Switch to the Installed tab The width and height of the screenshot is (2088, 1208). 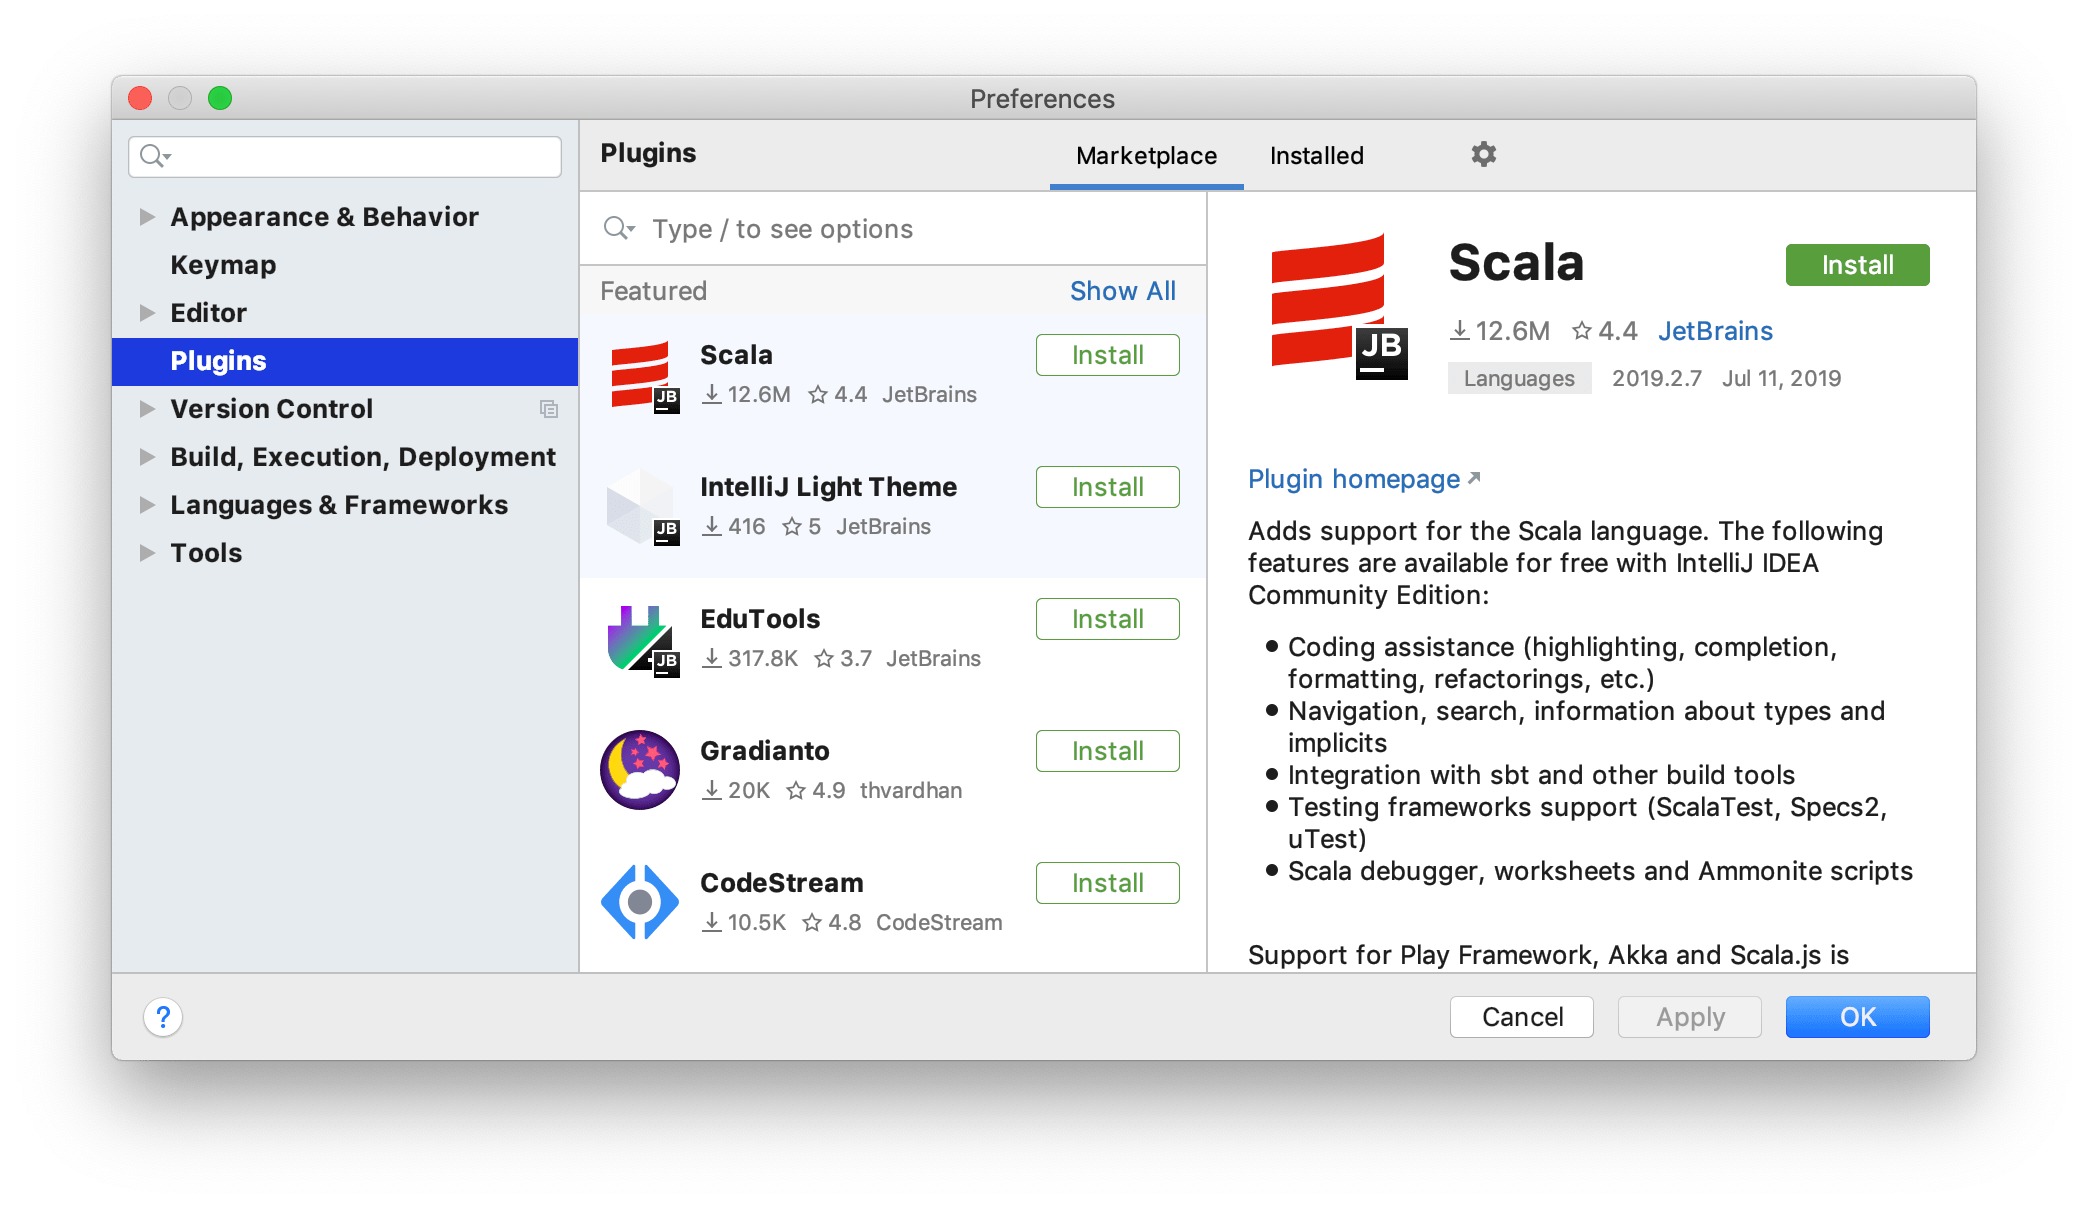point(1311,154)
